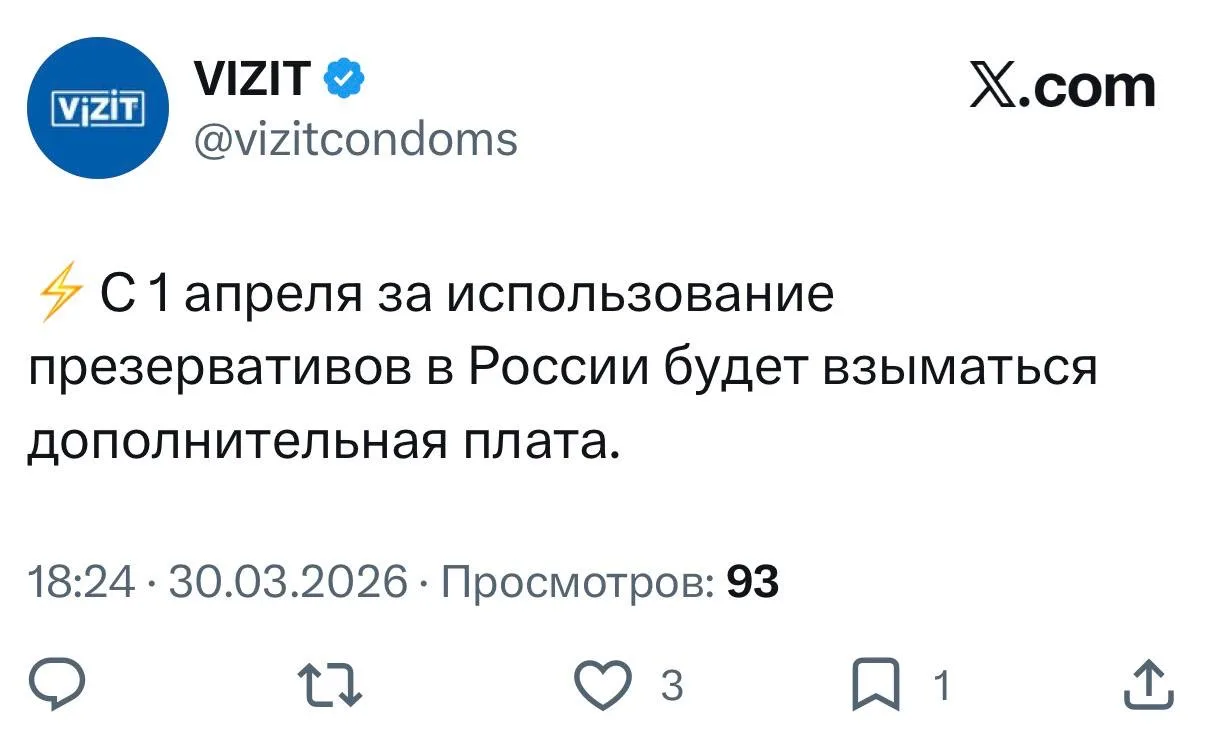Open the Просмотров: 93 view count
The width and height of the screenshot is (1206, 735).
[x=608, y=581]
